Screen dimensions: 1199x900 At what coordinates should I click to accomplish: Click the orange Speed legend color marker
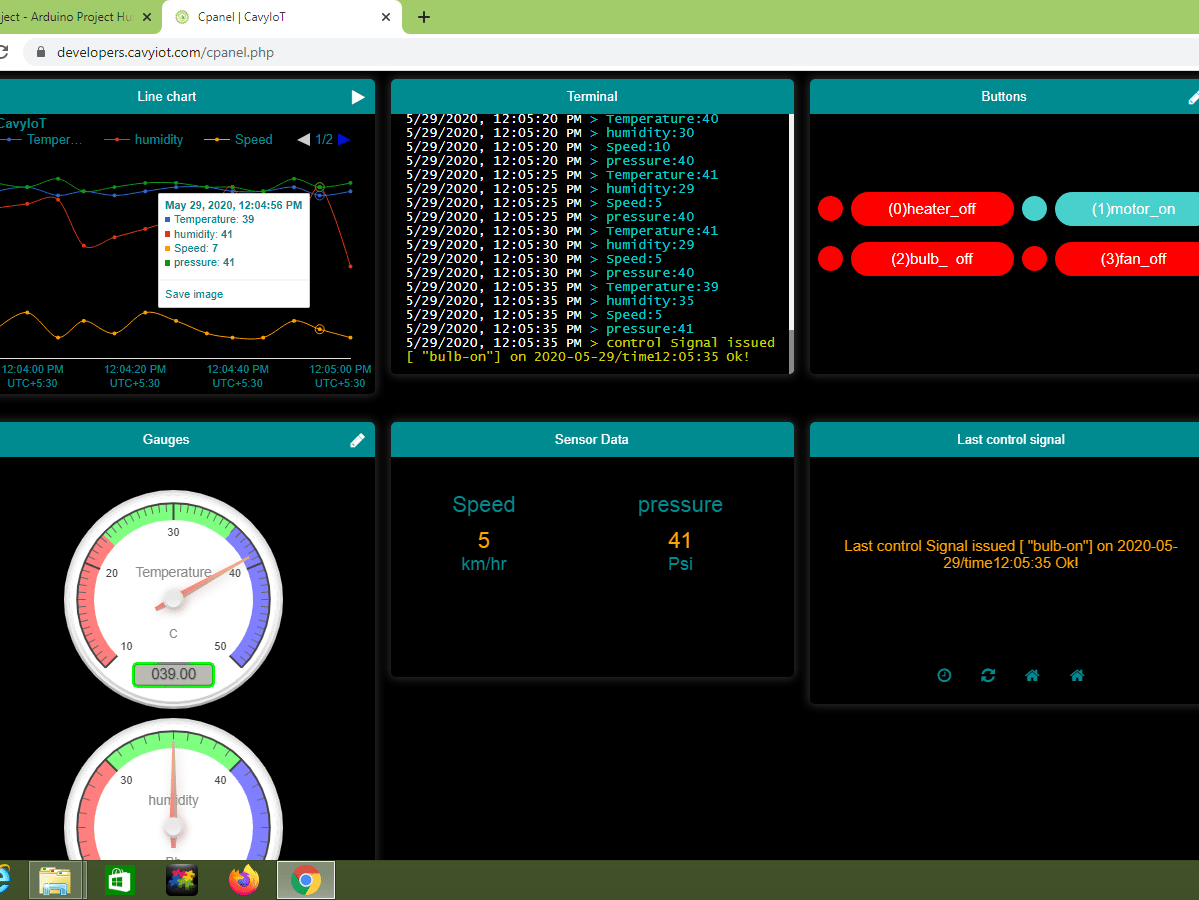click(217, 139)
